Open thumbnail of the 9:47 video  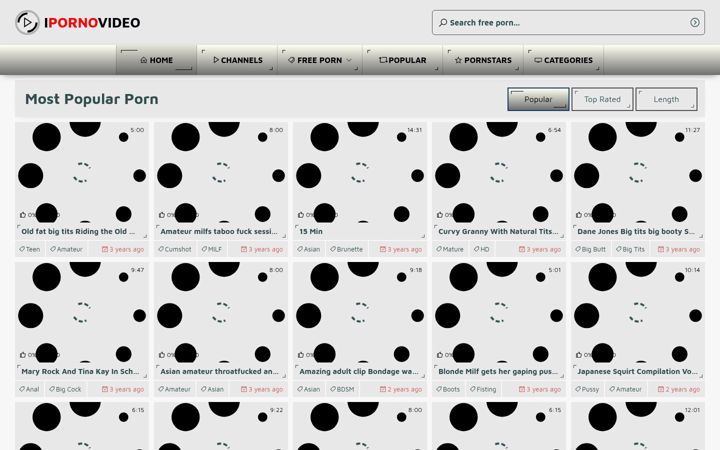(82, 312)
